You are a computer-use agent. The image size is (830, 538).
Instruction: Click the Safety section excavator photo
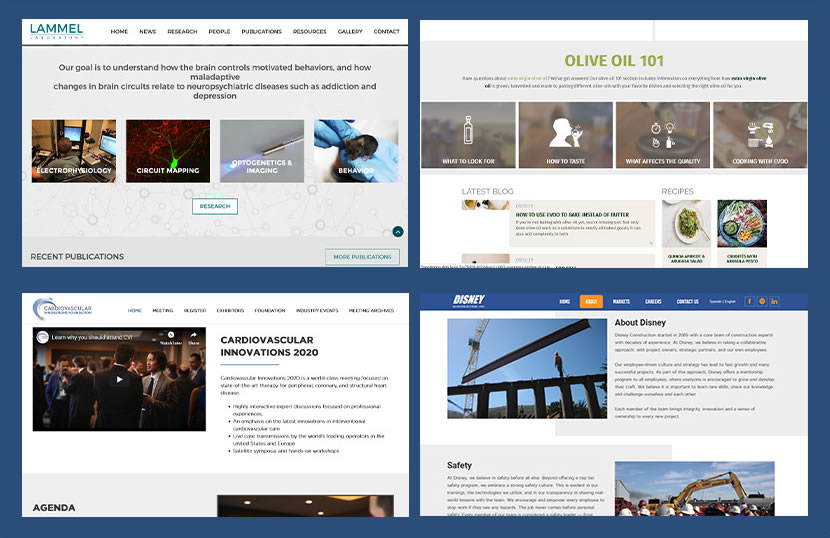pyautogui.click(x=694, y=488)
